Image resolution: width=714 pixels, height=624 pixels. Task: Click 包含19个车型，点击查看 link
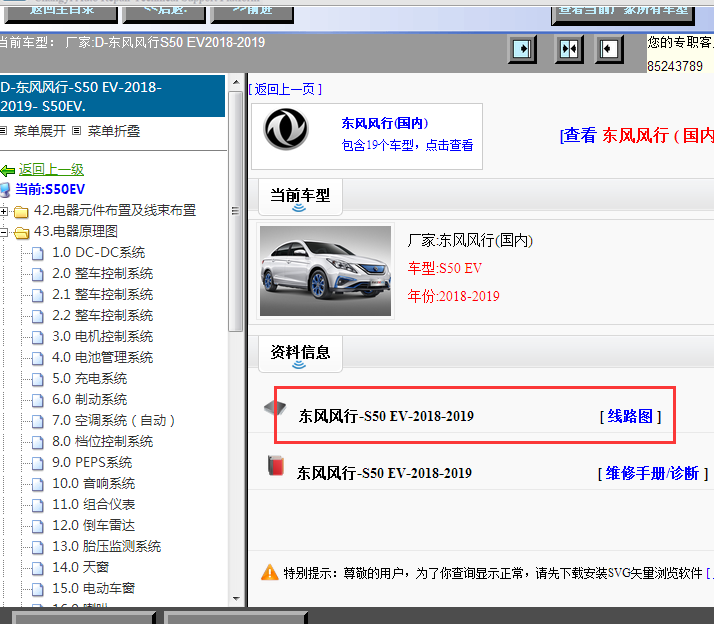[407, 145]
